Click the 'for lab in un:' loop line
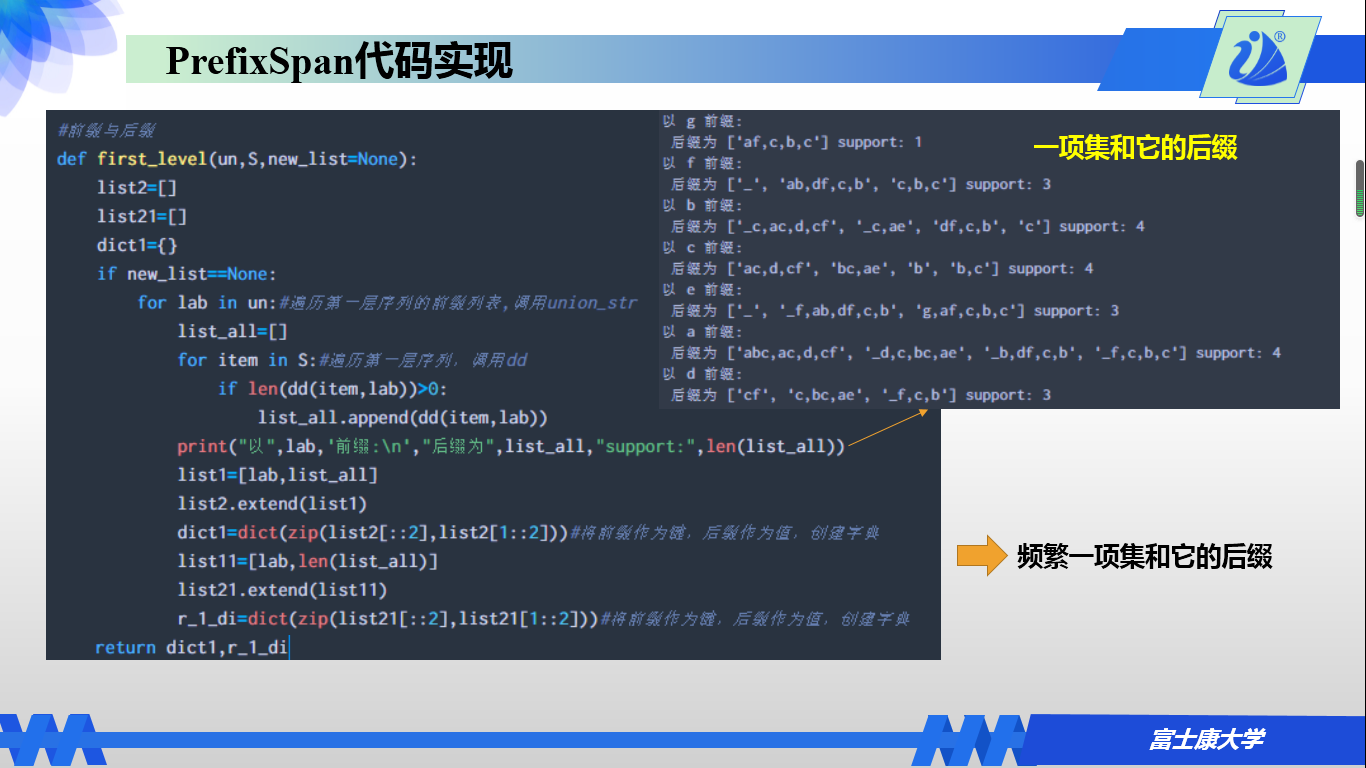Screen dimensions: 1366x768 tap(387, 302)
